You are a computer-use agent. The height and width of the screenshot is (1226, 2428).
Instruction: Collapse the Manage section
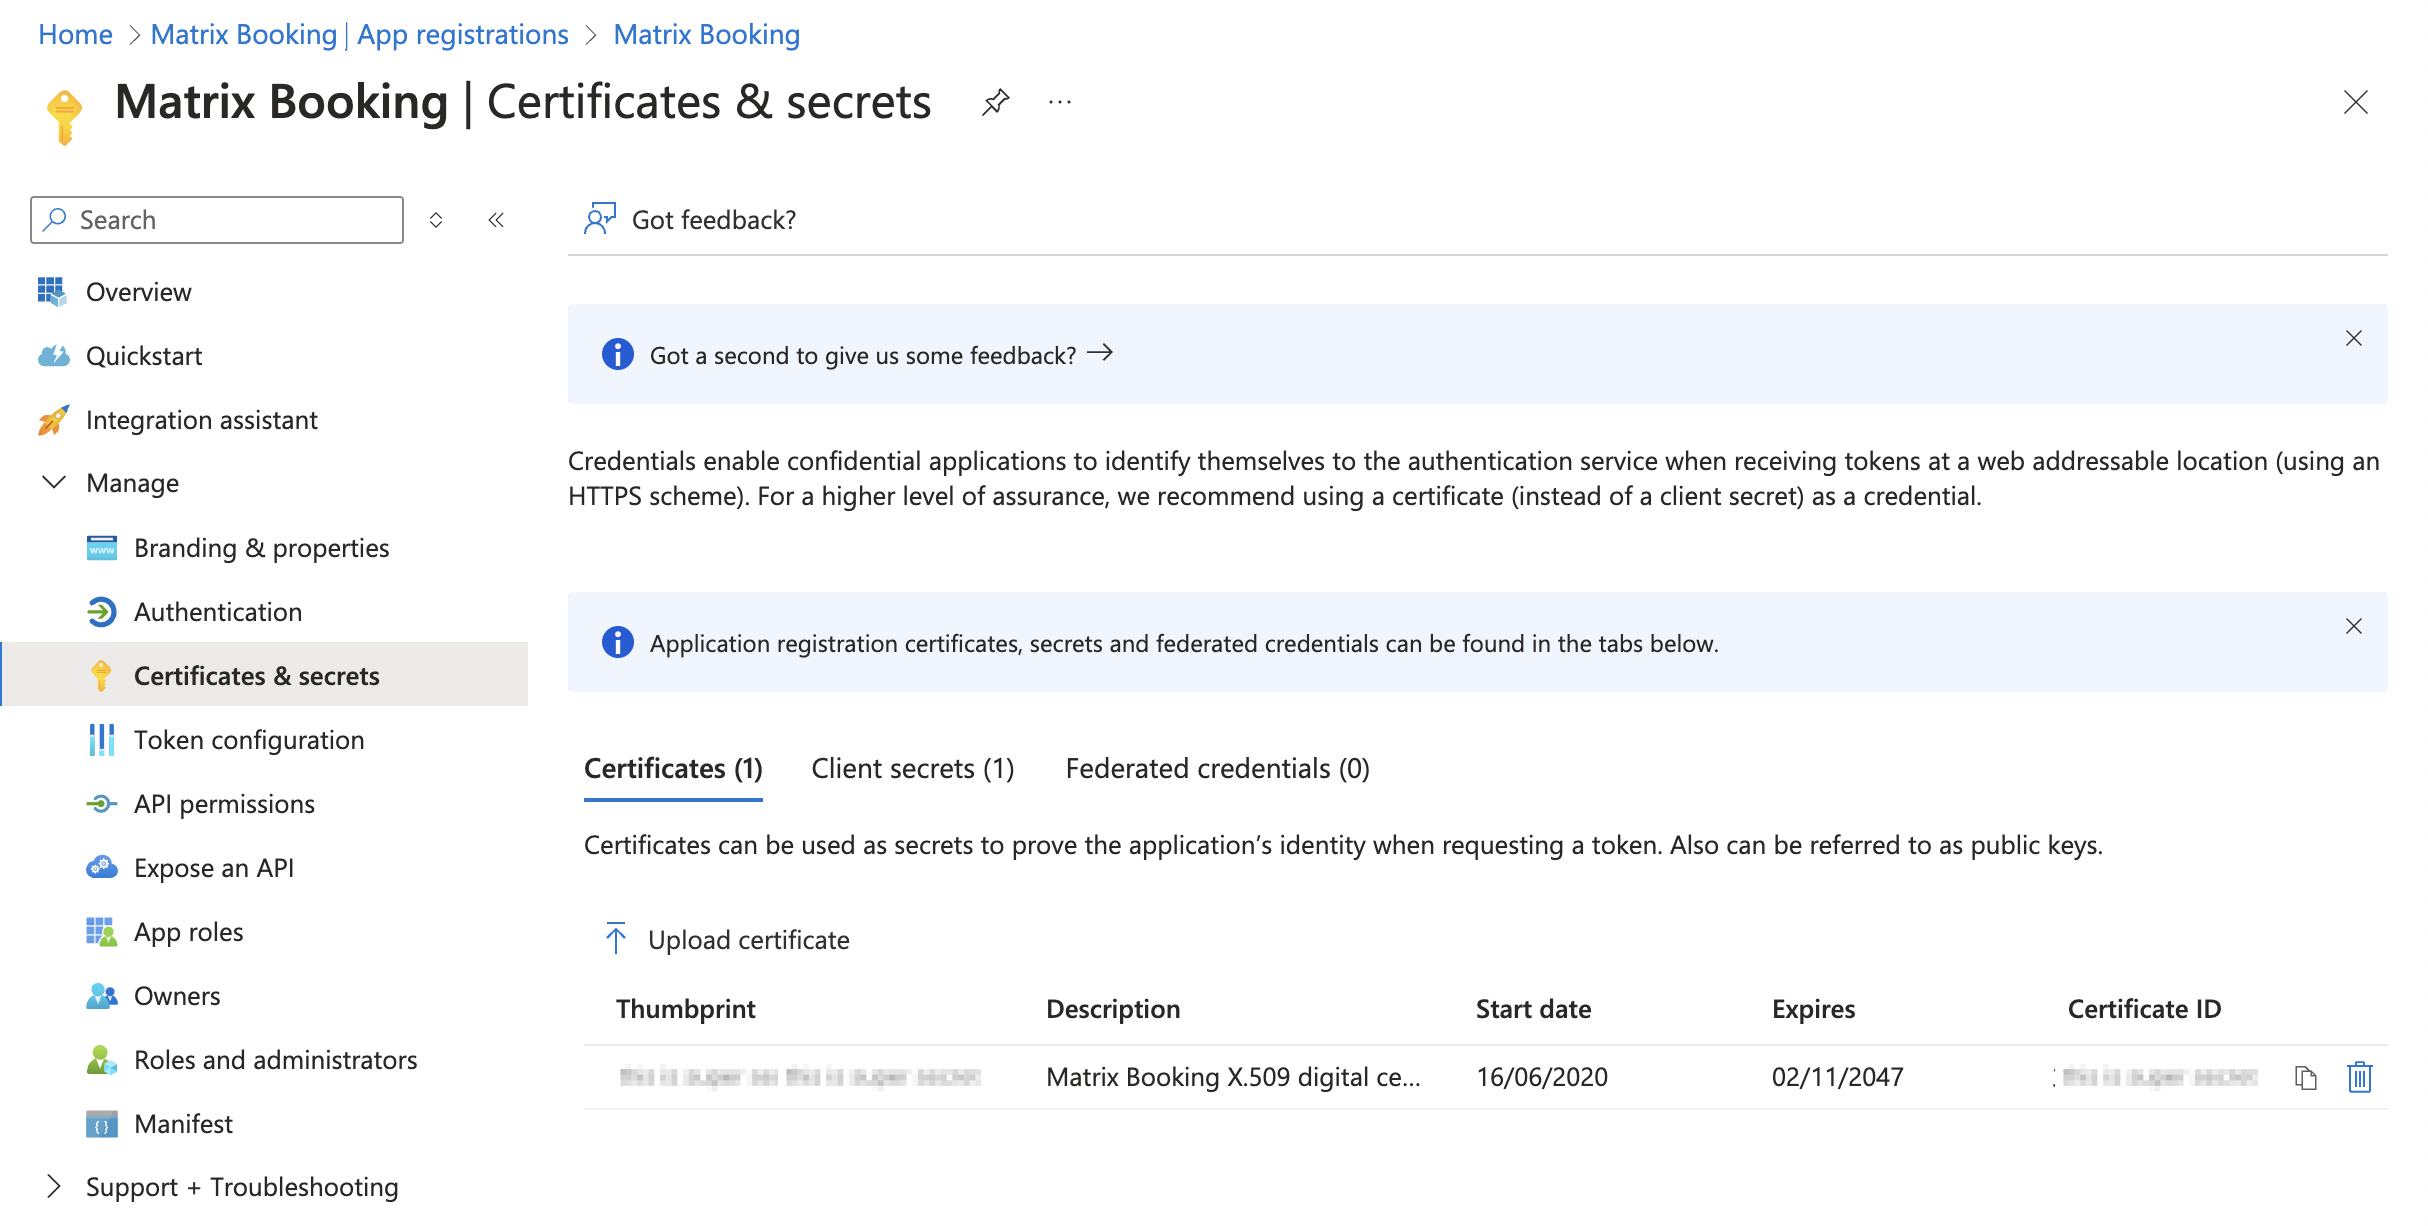(x=55, y=483)
